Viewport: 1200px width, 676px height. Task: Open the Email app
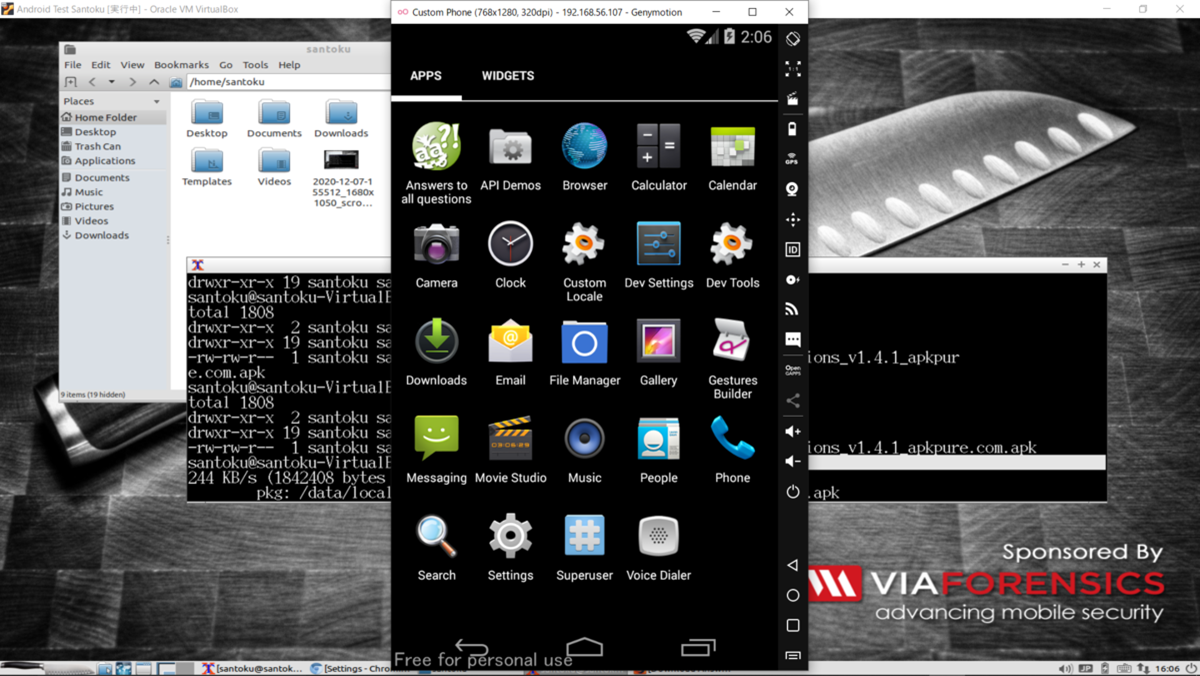510,352
